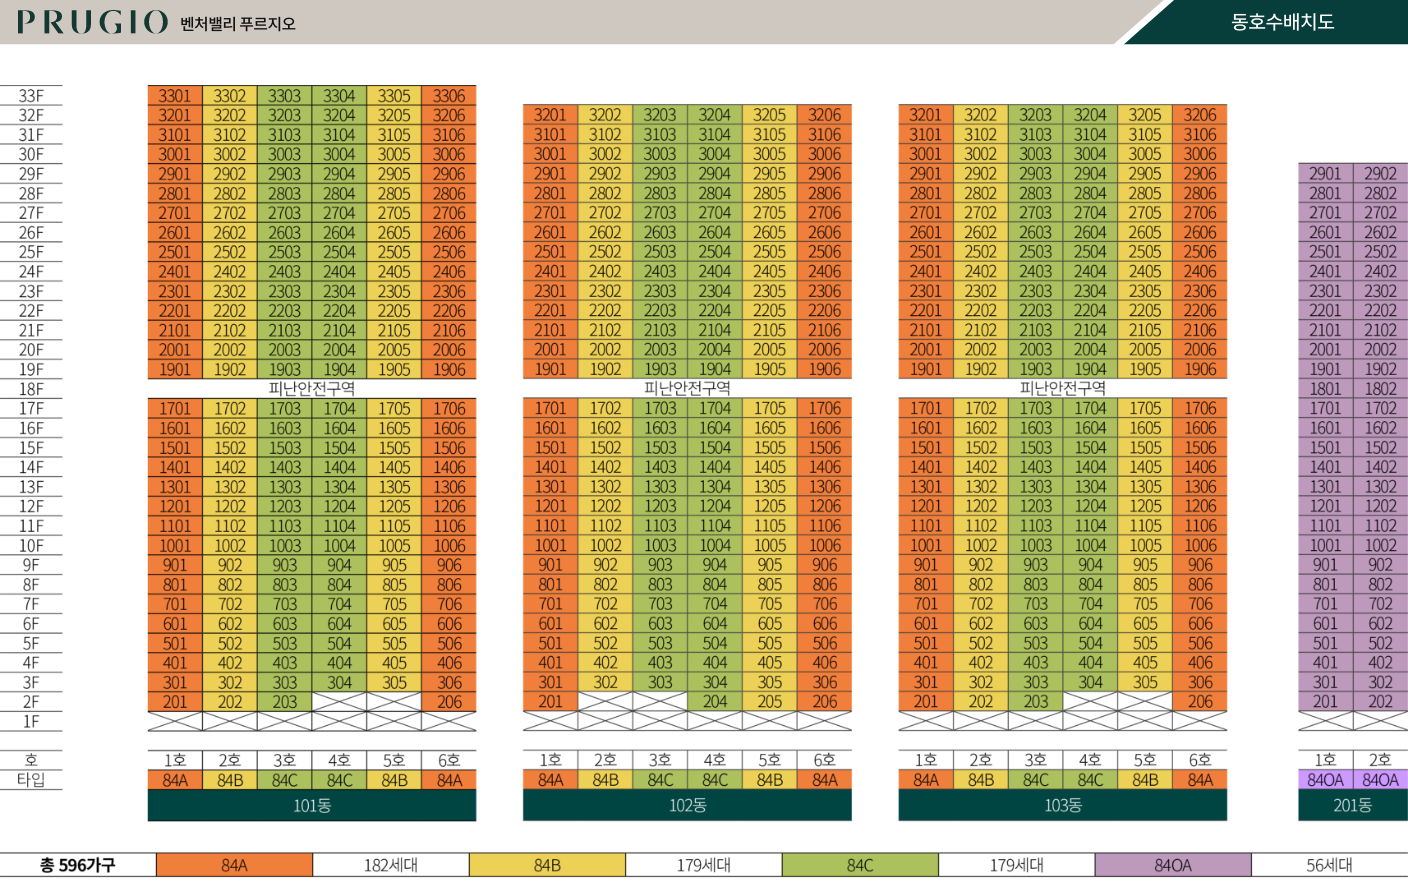1408x895 pixels.
Task: Click the 33F floor label
Action: point(31,96)
